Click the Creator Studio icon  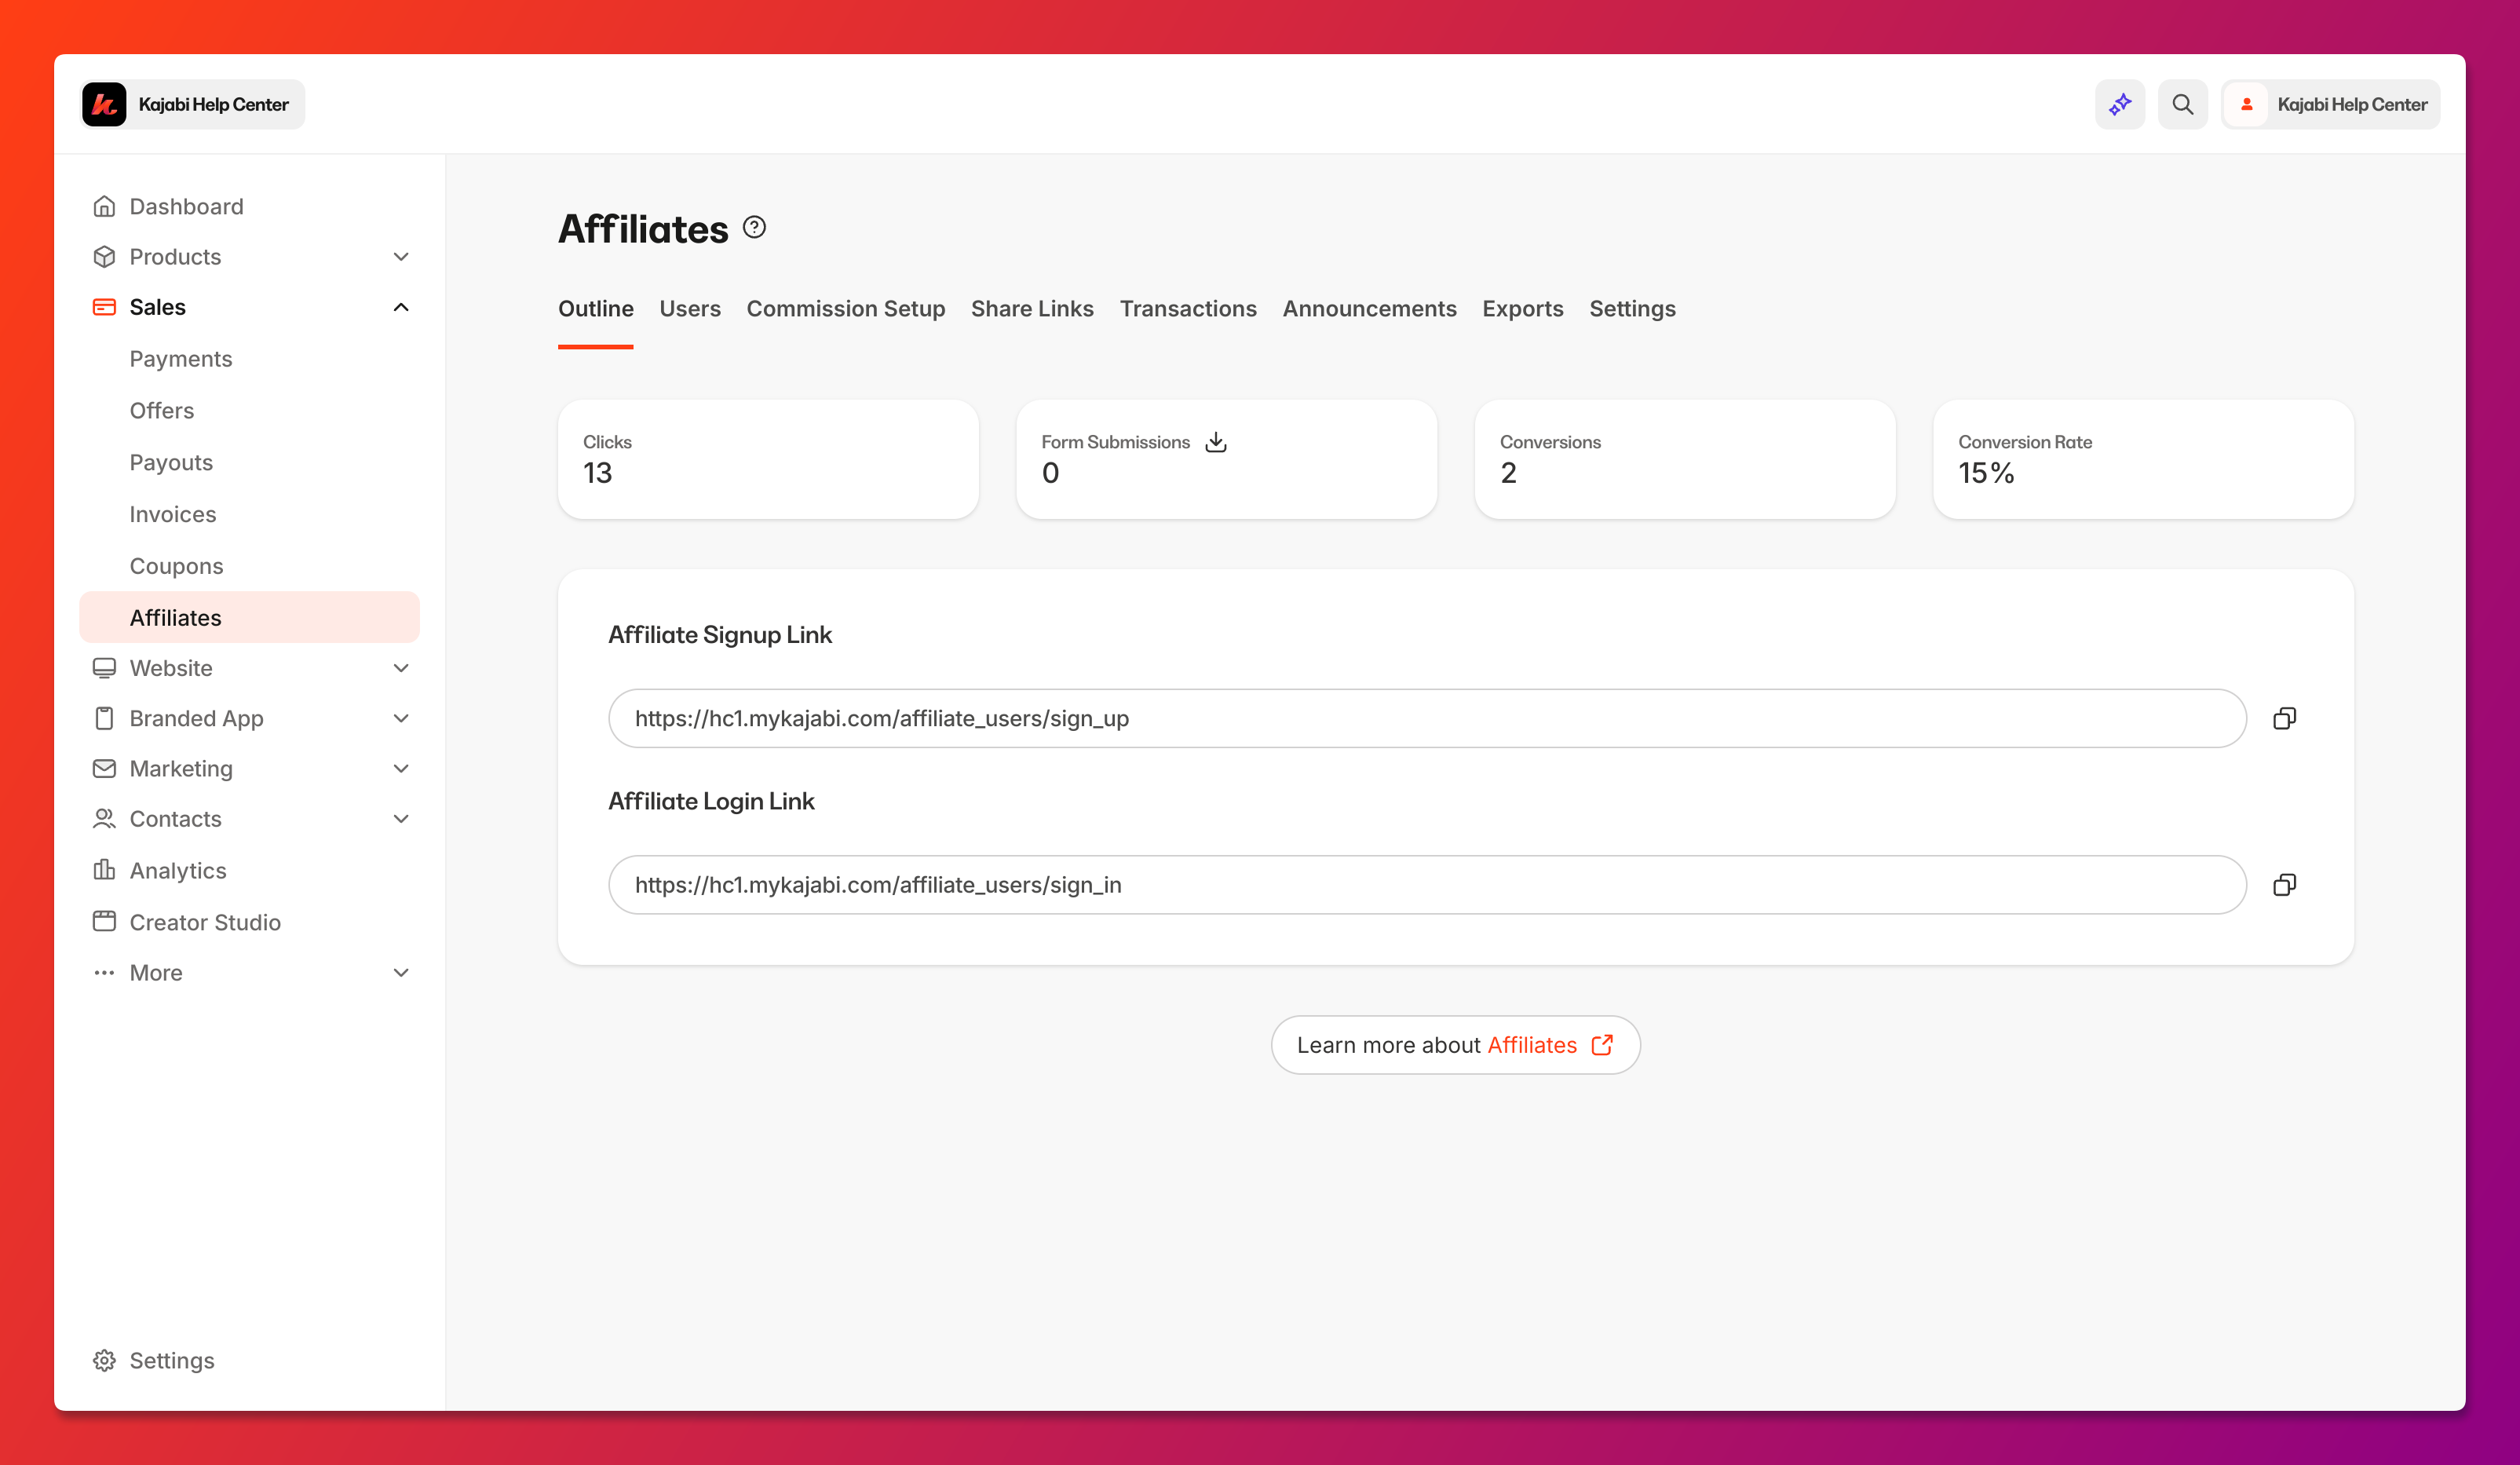click(104, 921)
